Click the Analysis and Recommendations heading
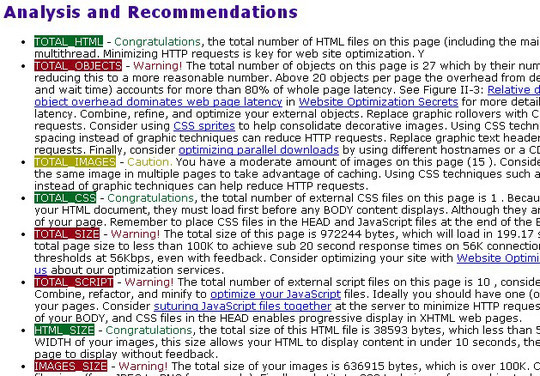The width and height of the screenshot is (540, 376). point(150,12)
